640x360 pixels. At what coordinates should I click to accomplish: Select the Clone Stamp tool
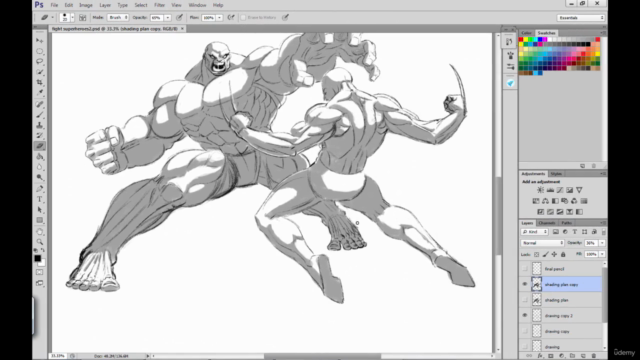[x=40, y=125]
